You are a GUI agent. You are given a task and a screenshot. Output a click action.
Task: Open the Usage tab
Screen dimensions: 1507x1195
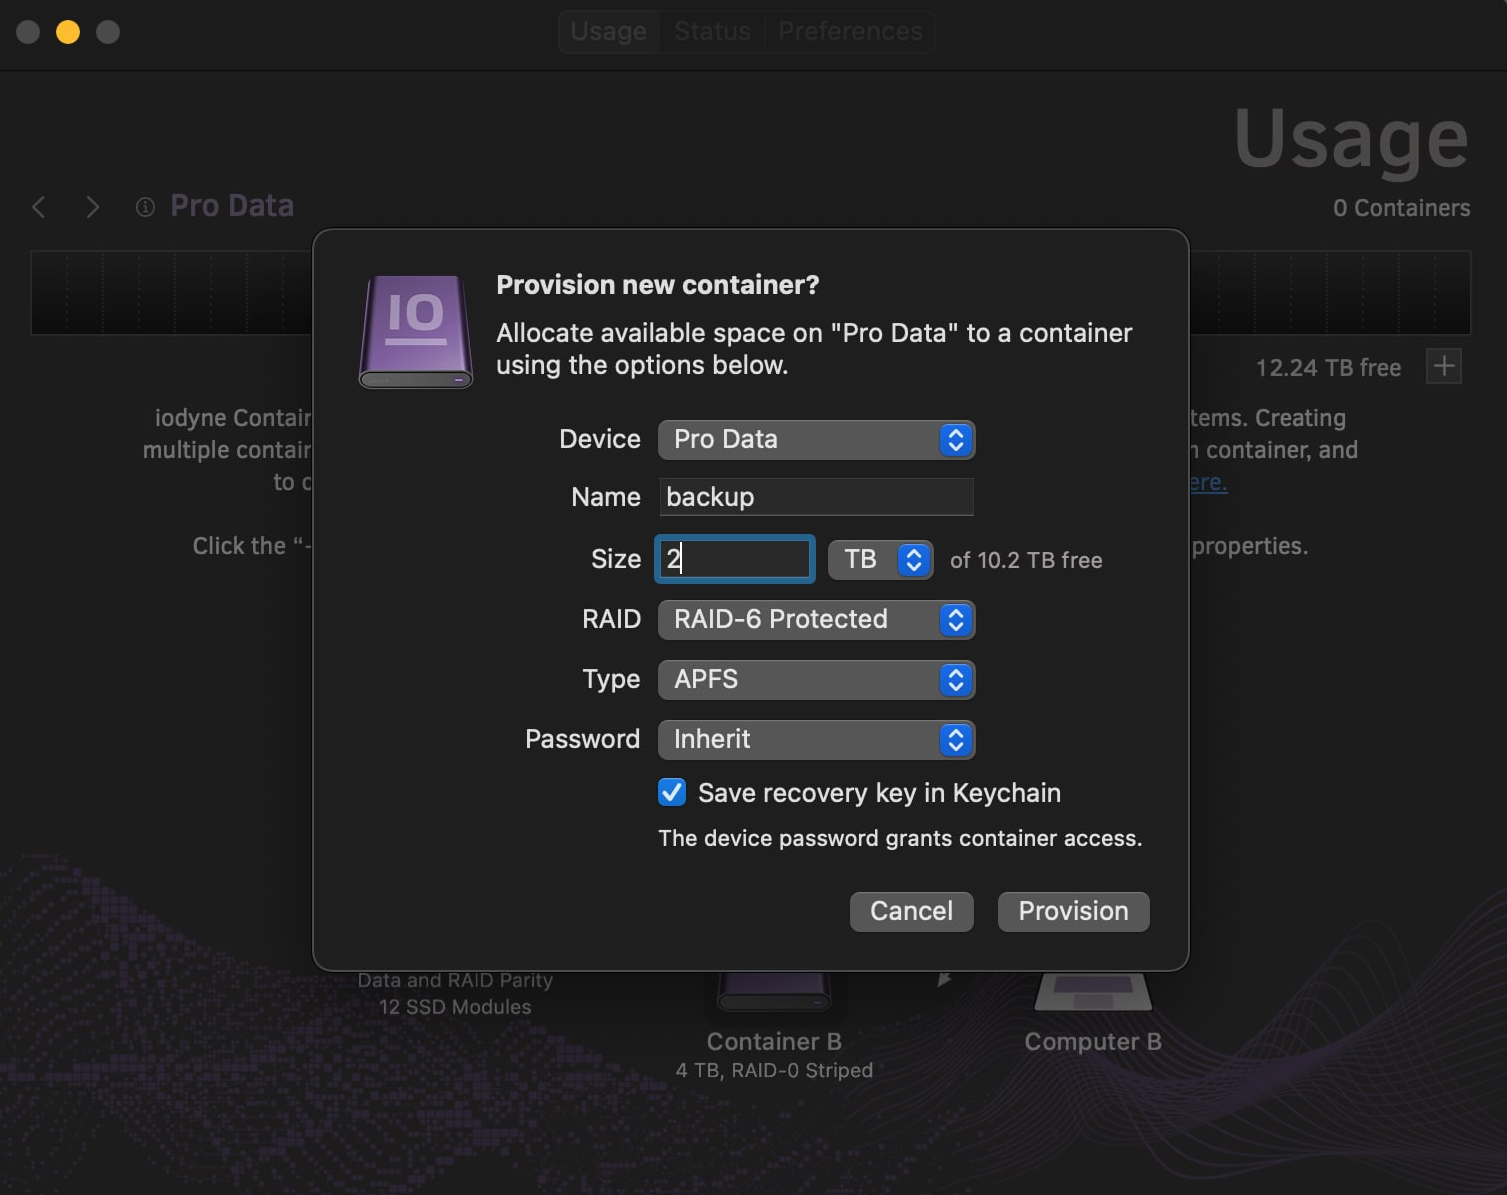pos(608,32)
